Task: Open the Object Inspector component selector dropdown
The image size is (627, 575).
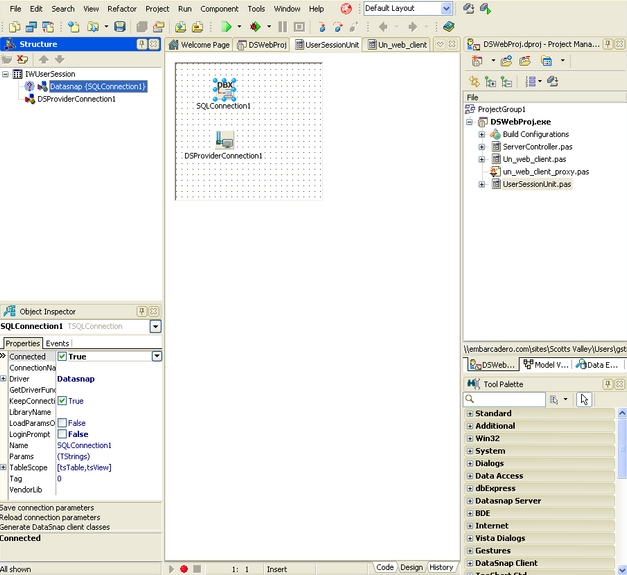Action: [x=156, y=326]
